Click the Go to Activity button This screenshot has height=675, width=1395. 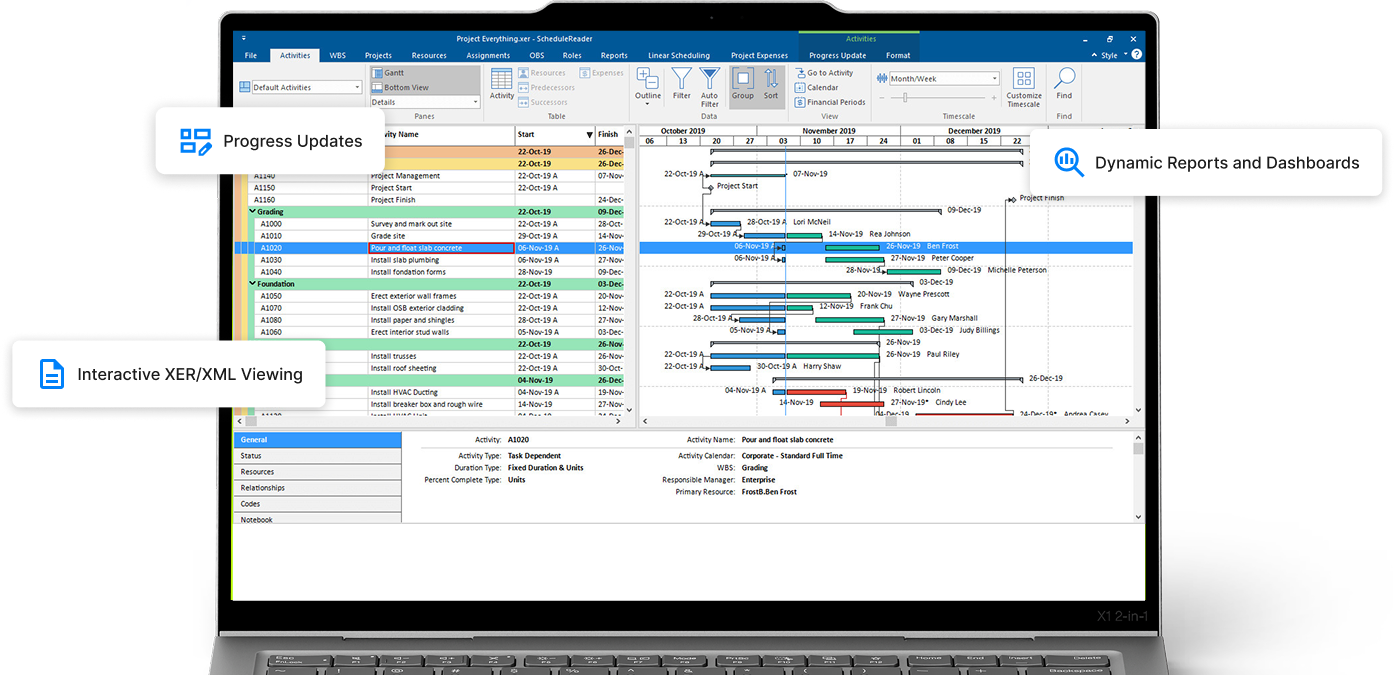tap(824, 73)
